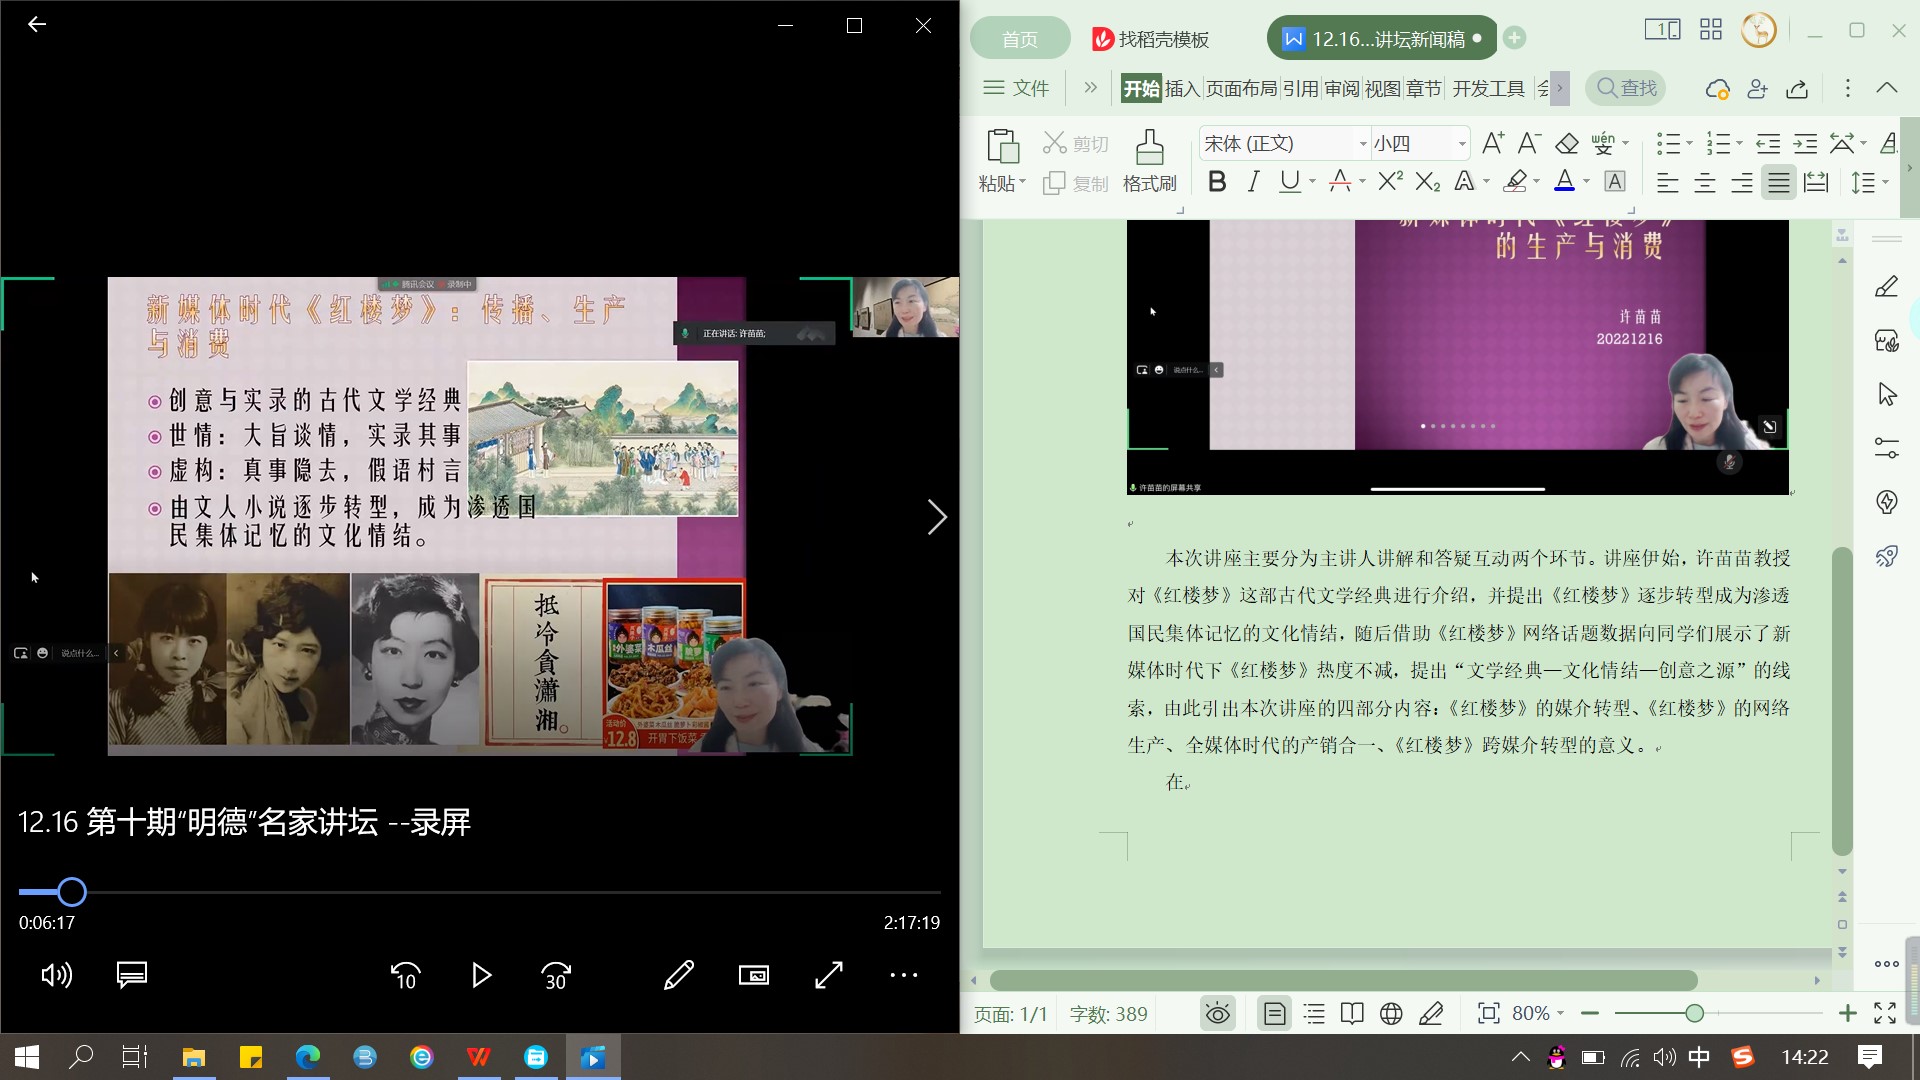
Task: Click the video progress slider handle
Action: click(71, 891)
